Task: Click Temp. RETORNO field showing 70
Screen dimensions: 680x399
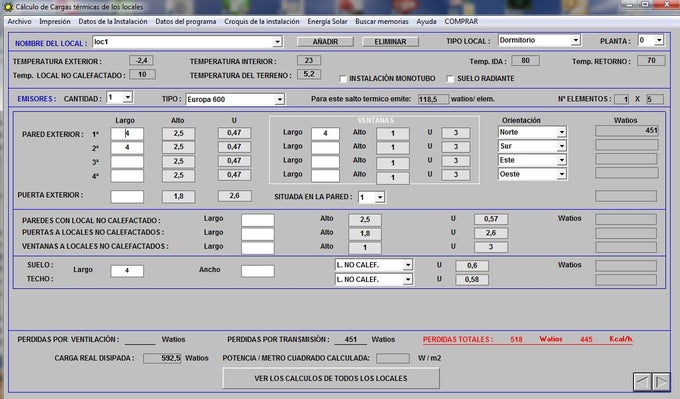Action: pyautogui.click(x=651, y=61)
